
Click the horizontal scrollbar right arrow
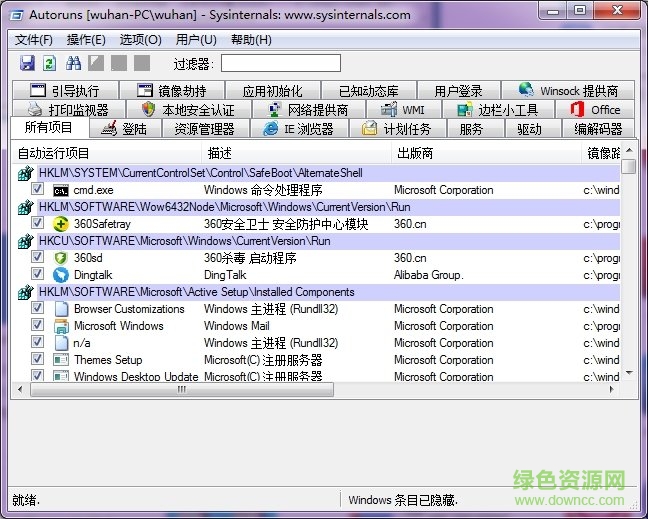pyautogui.click(x=612, y=389)
